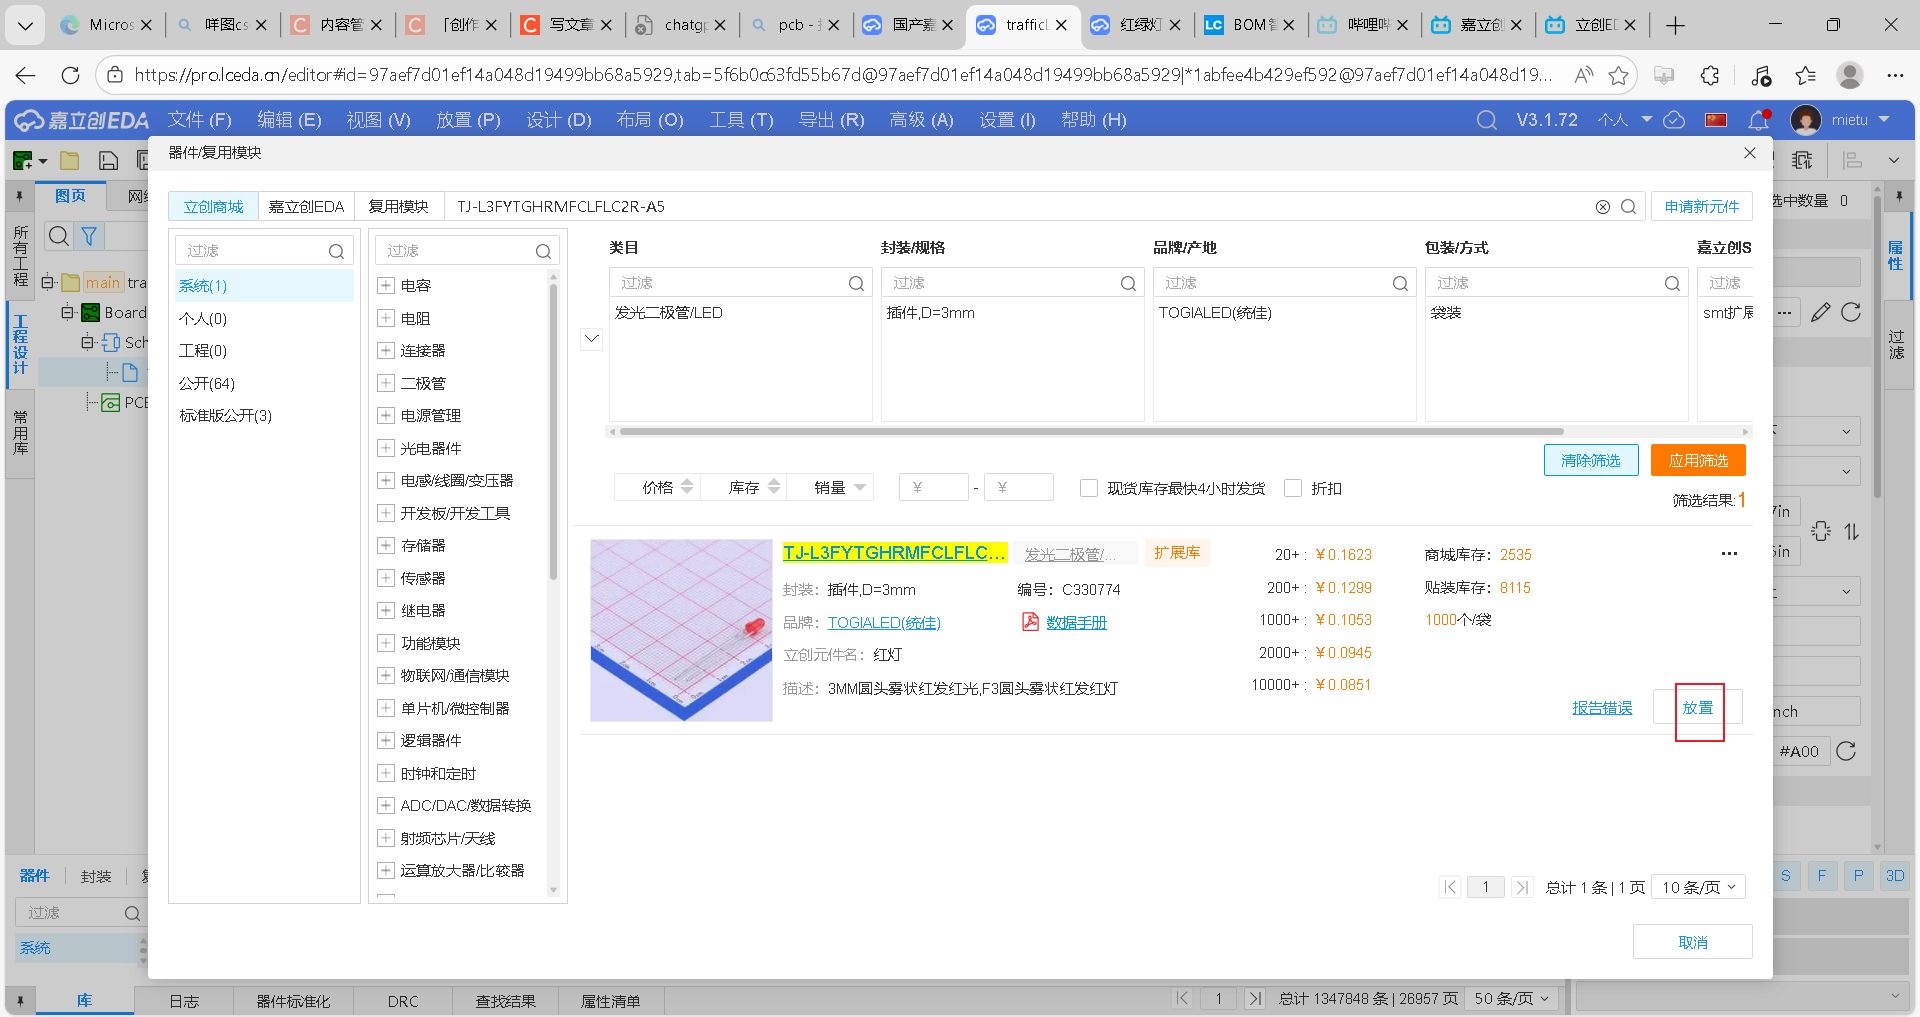1920x1017 pixels.
Task: Clear the part search field with the X icon
Action: 1603,206
